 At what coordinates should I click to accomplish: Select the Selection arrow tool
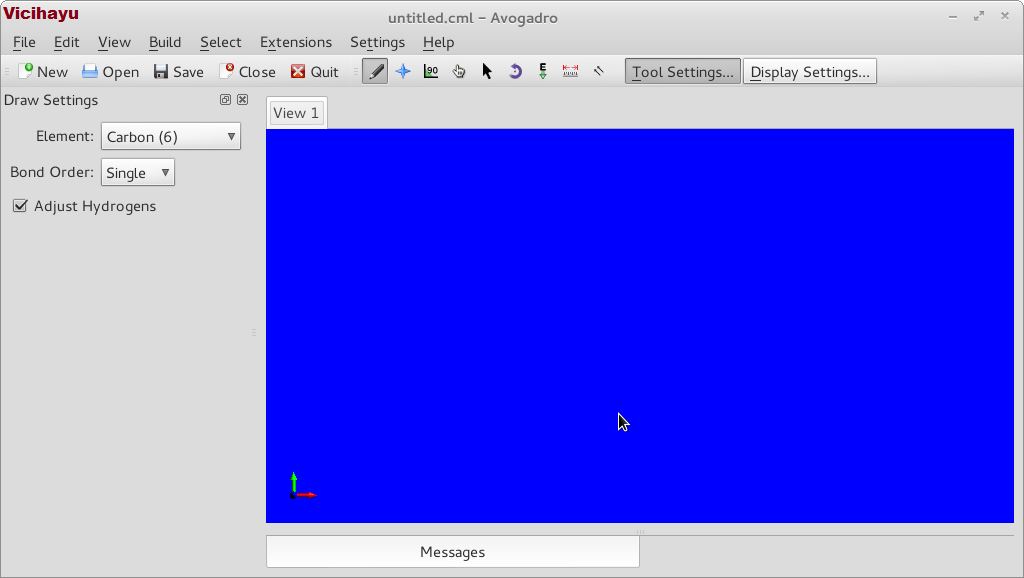(487, 71)
